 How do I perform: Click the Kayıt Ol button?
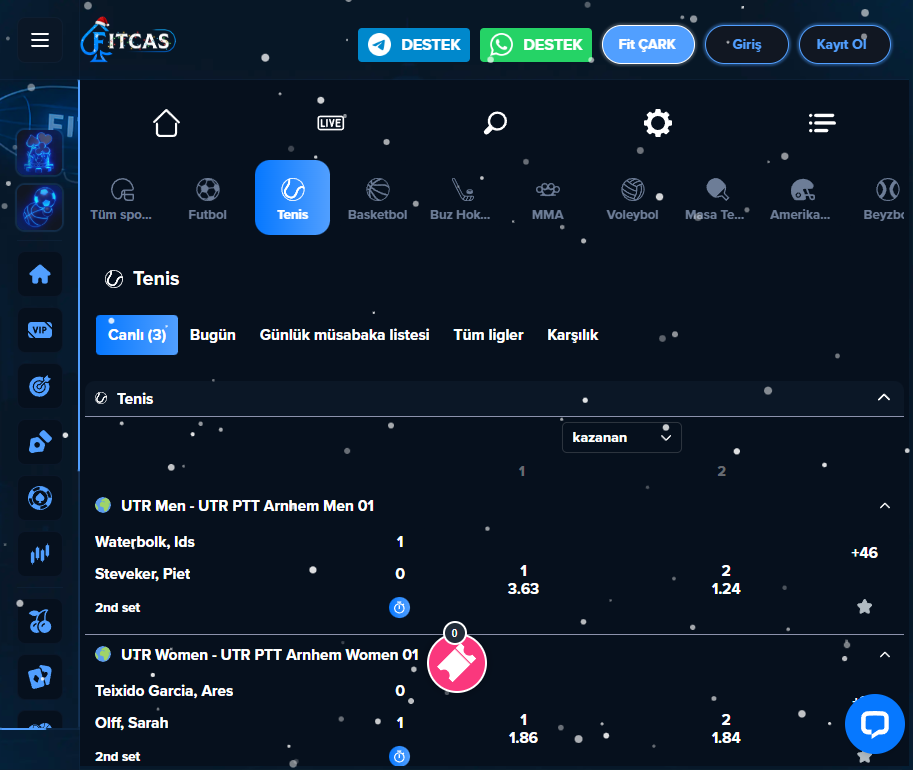pyautogui.click(x=844, y=45)
